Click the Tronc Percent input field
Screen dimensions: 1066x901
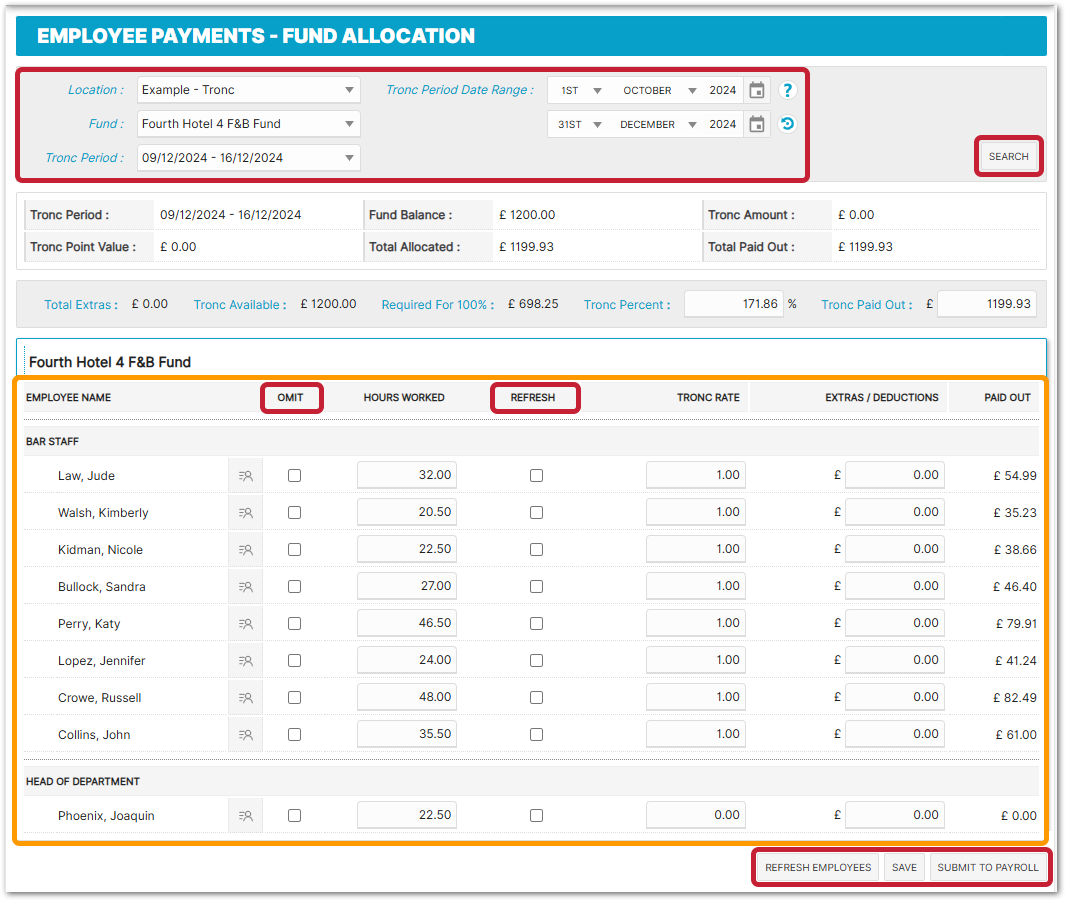point(733,304)
